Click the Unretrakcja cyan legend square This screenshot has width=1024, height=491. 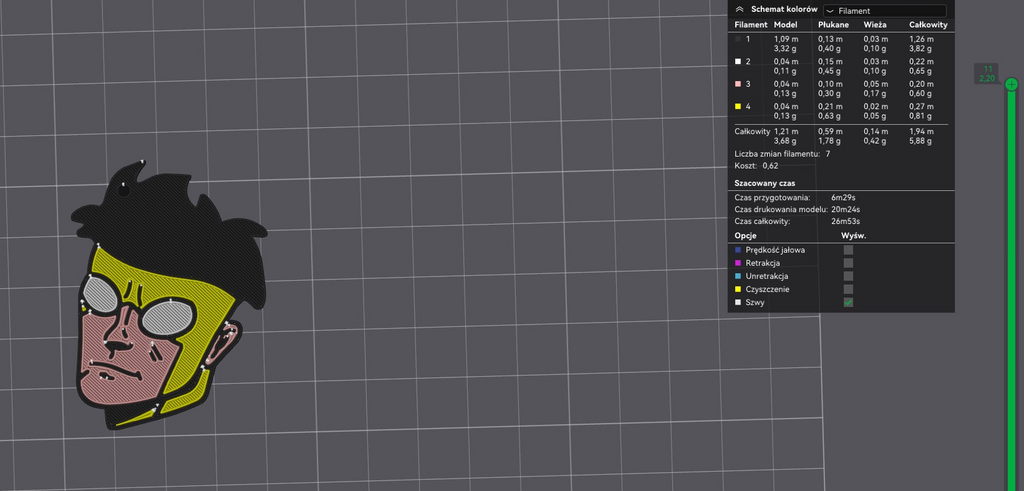(x=738, y=276)
